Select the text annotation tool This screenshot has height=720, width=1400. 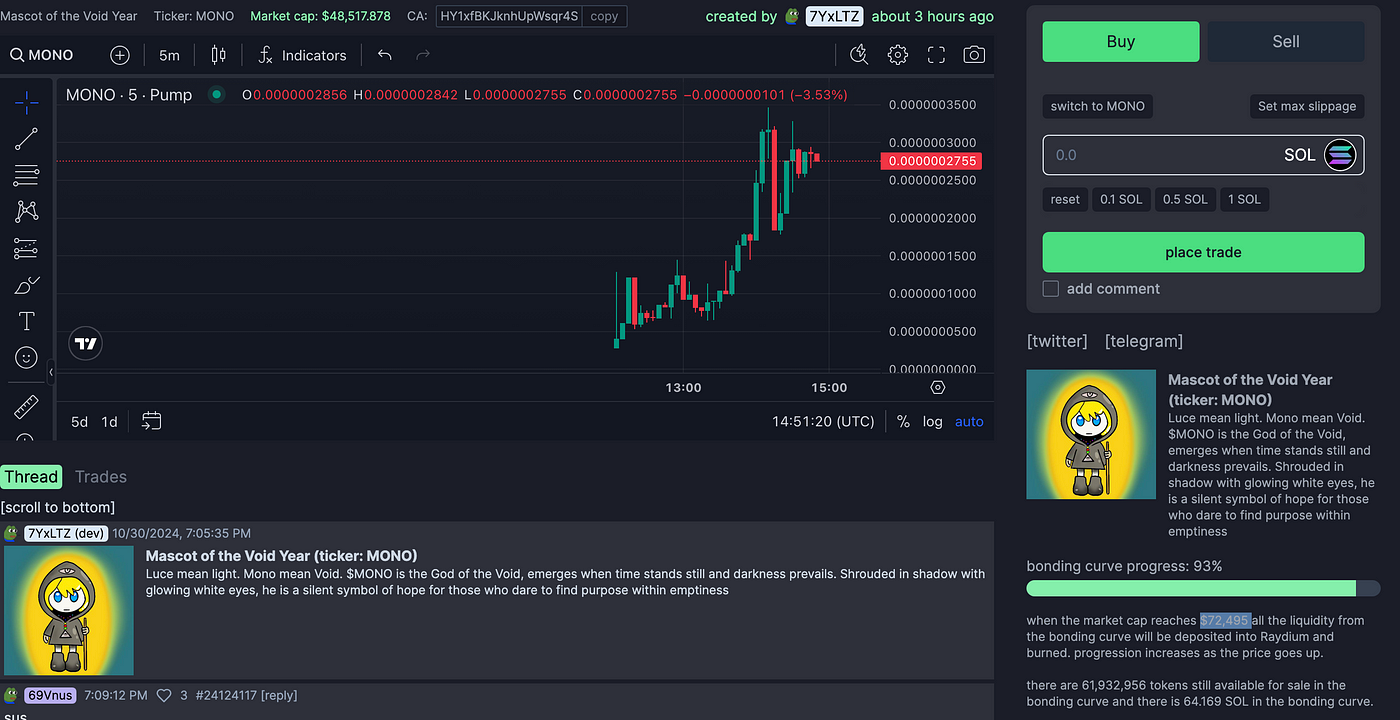(27, 321)
